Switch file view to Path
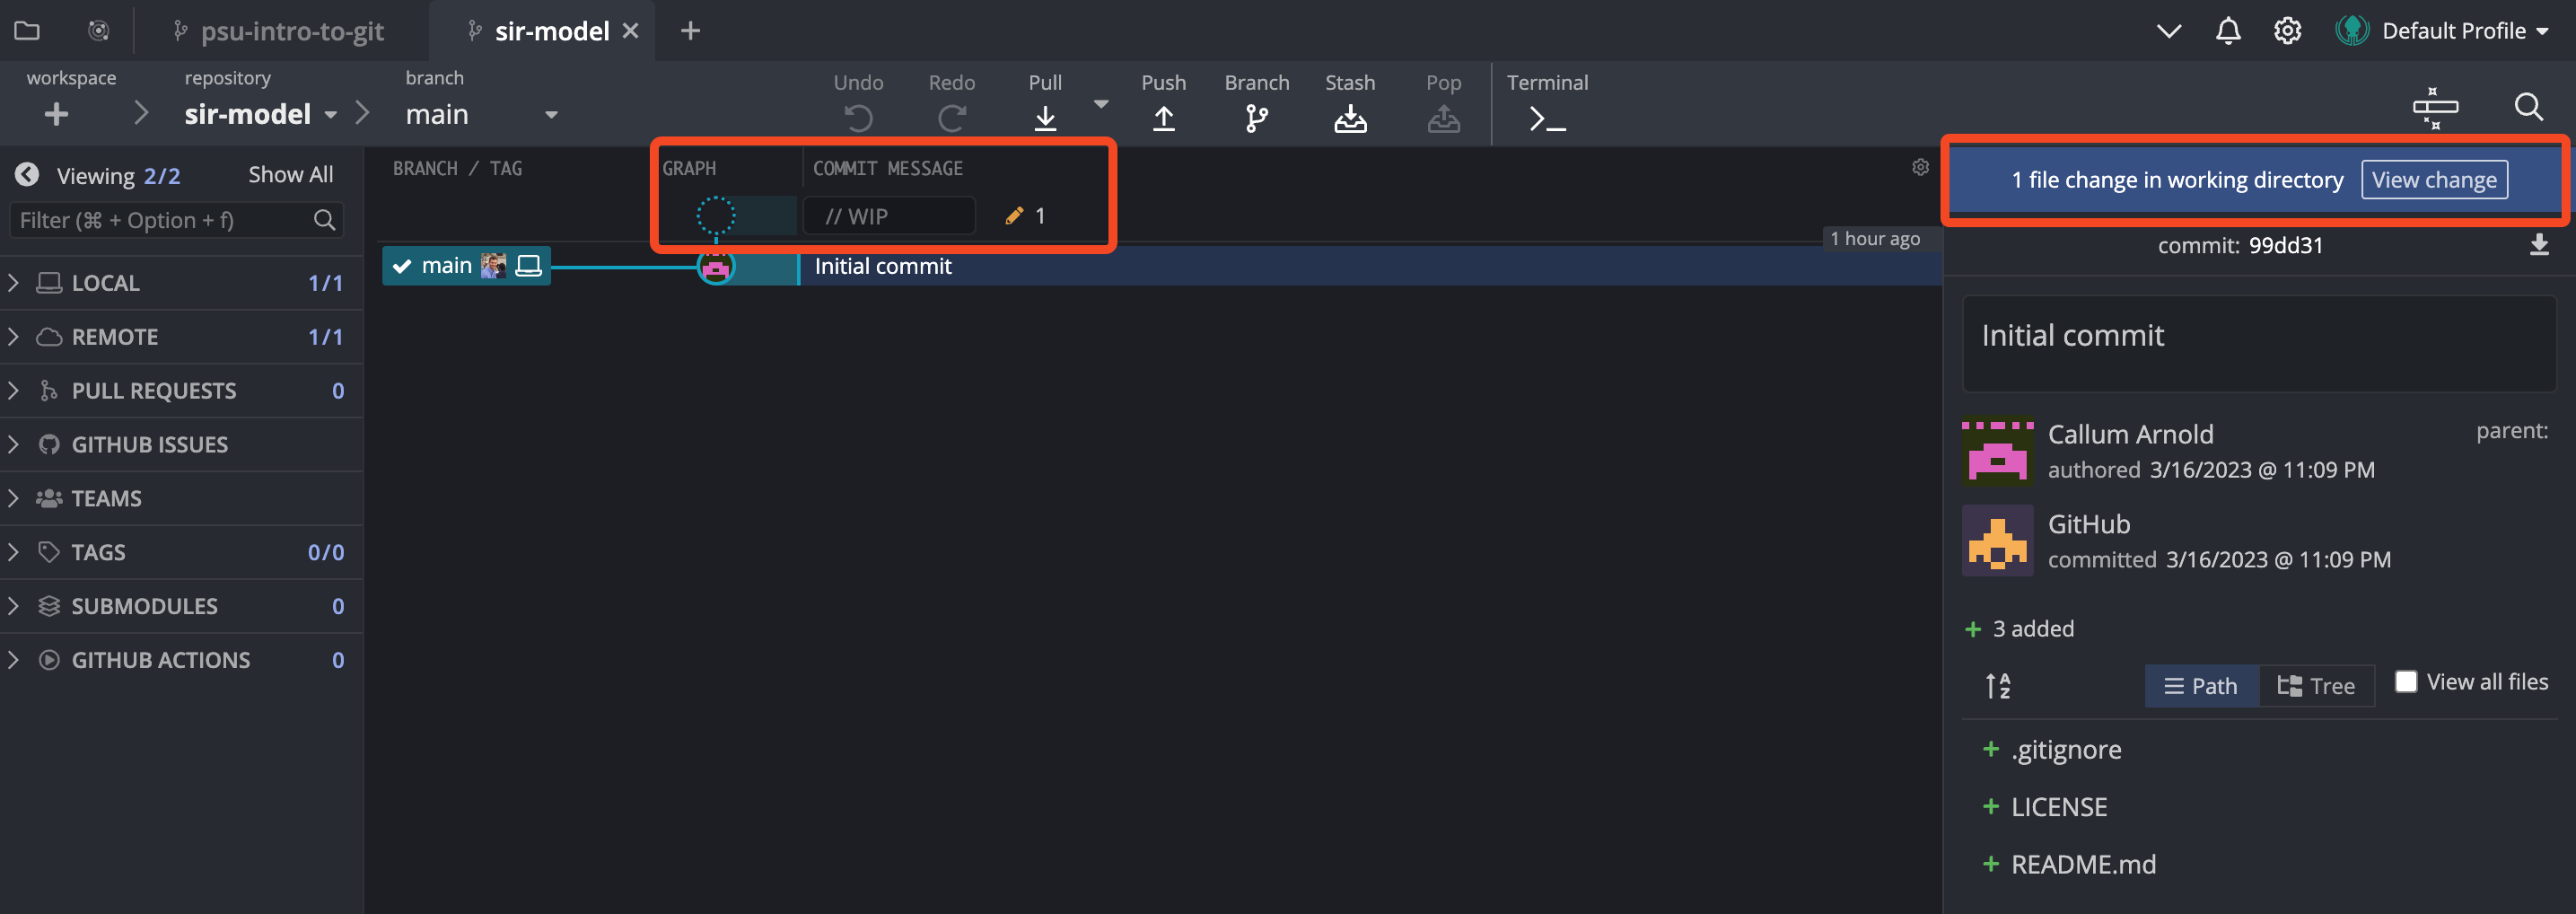The height and width of the screenshot is (914, 2576). (2201, 686)
